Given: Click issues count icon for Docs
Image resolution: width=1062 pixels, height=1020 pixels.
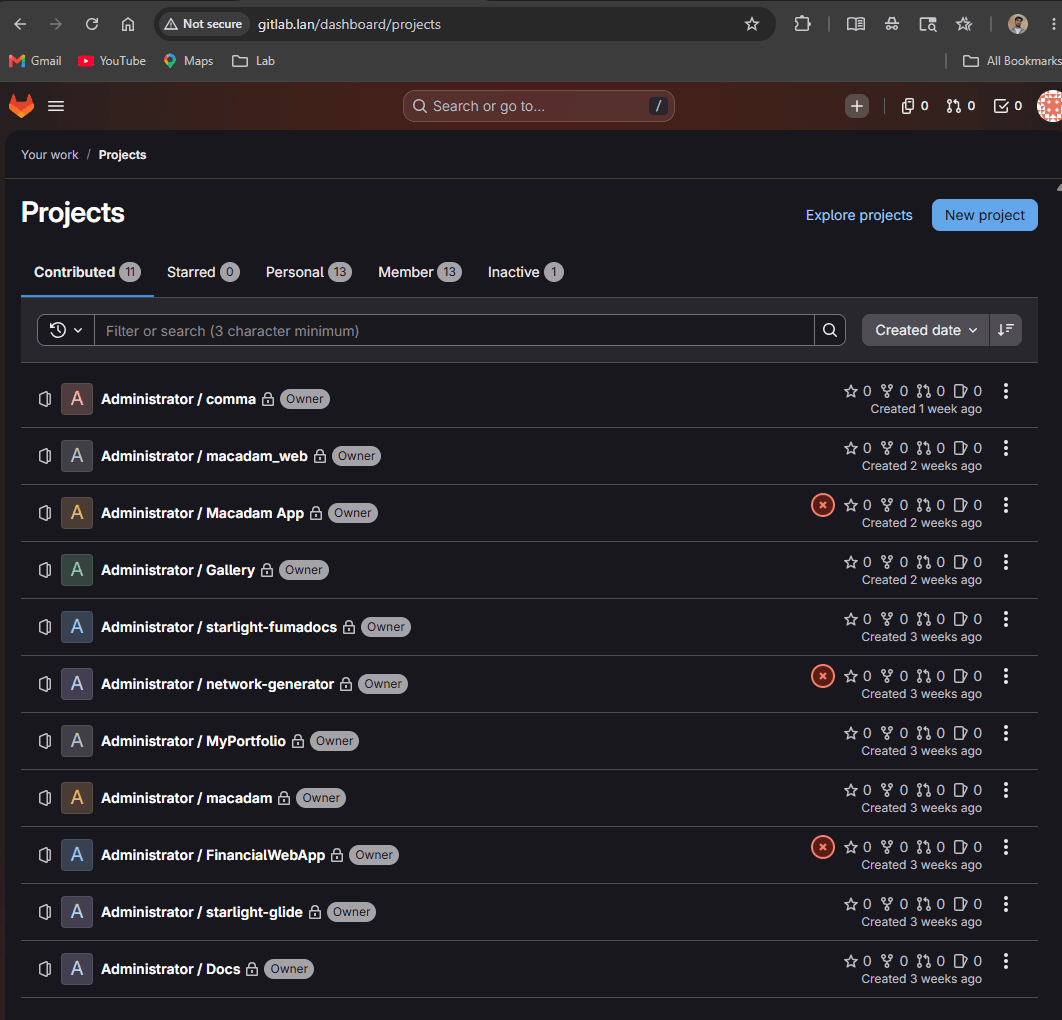Looking at the screenshot, I should (960, 960).
